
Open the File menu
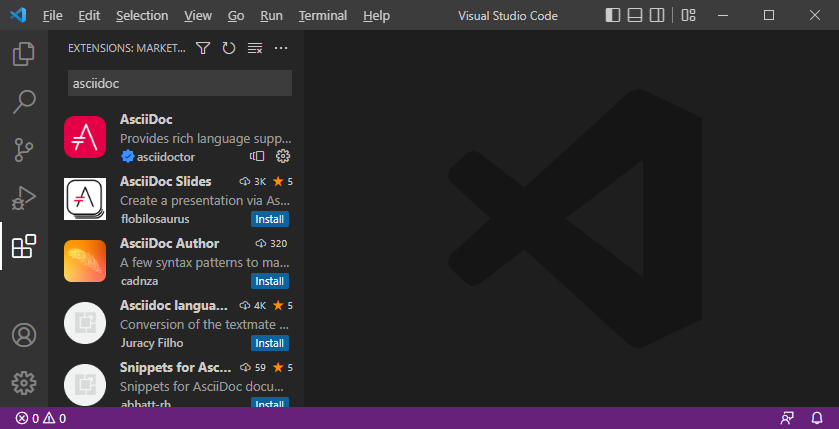(52, 16)
